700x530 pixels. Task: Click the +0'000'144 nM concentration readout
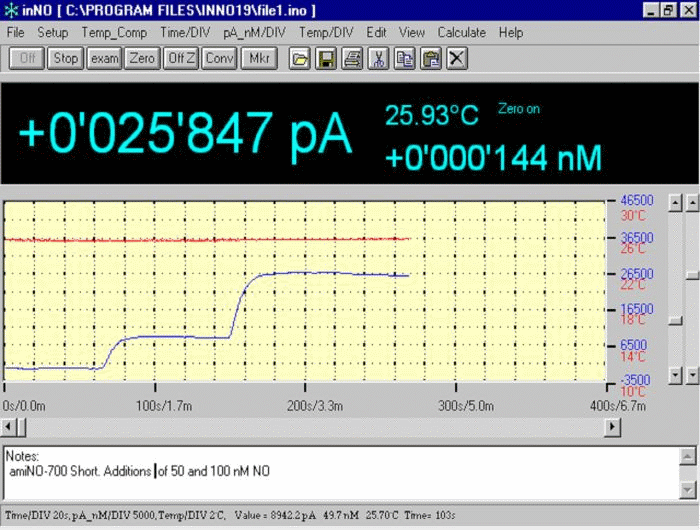[493, 158]
